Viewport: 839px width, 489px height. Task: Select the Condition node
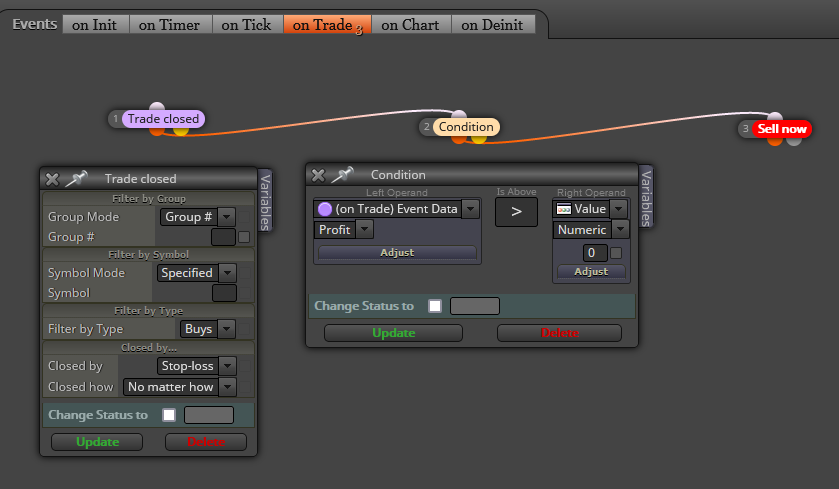click(x=466, y=127)
